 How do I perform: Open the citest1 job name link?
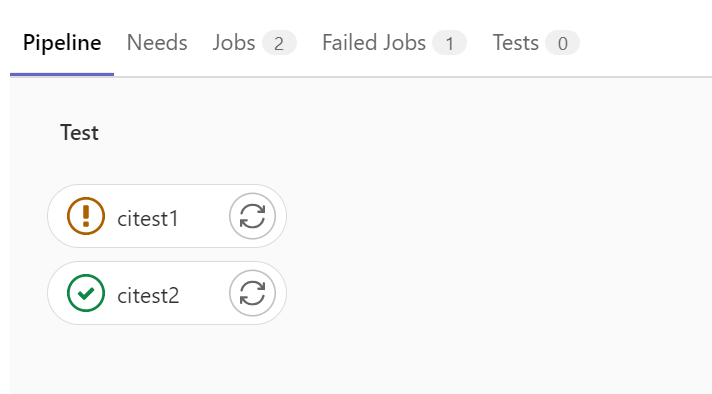tap(148, 219)
